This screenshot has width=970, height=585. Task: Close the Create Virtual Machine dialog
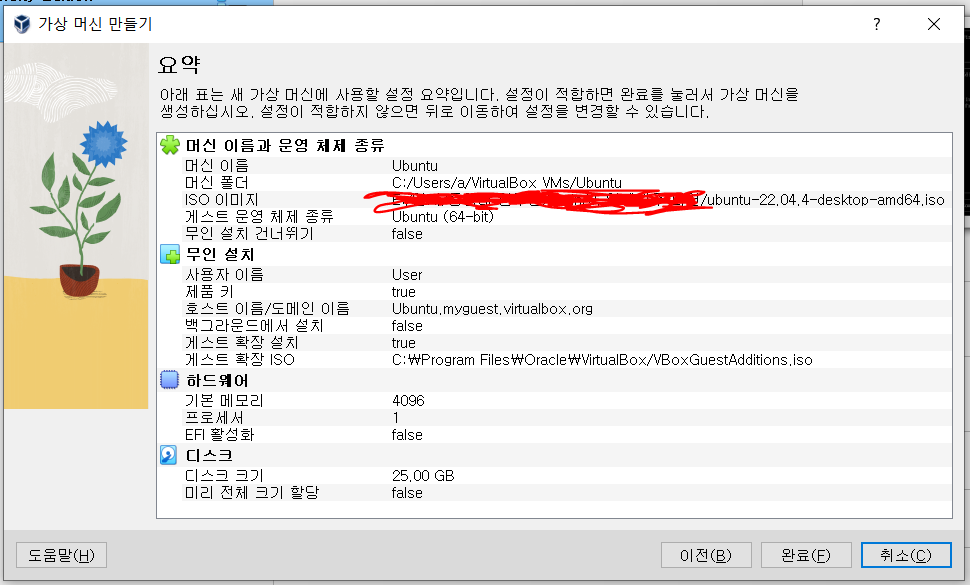[x=934, y=24]
